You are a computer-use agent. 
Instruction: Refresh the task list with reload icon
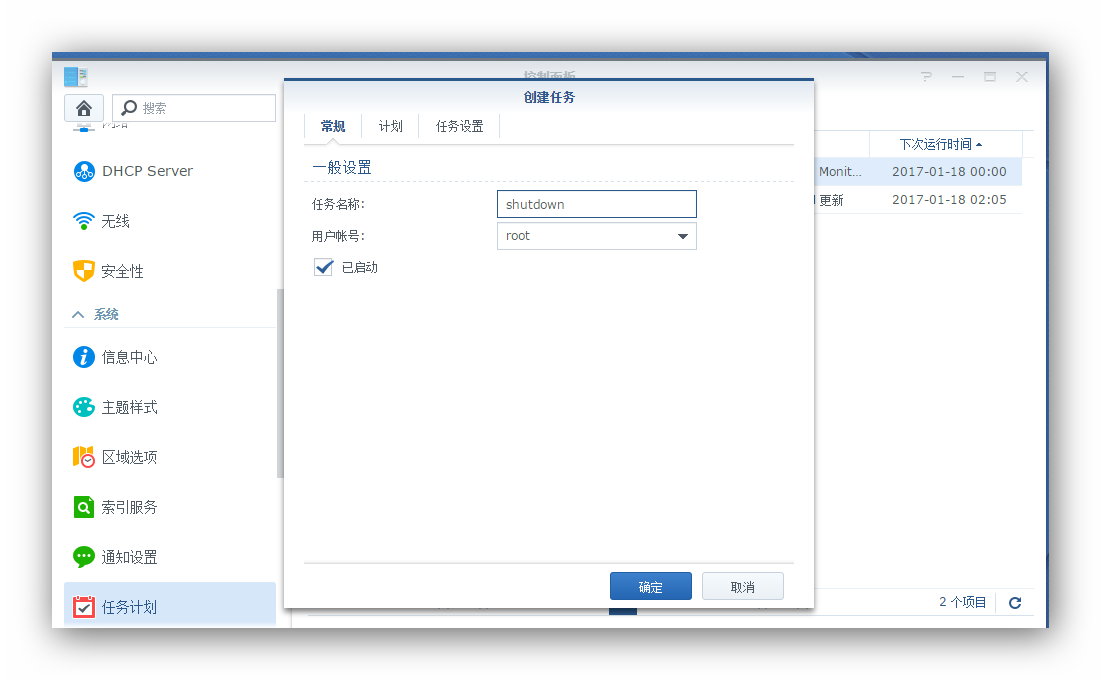click(1015, 603)
